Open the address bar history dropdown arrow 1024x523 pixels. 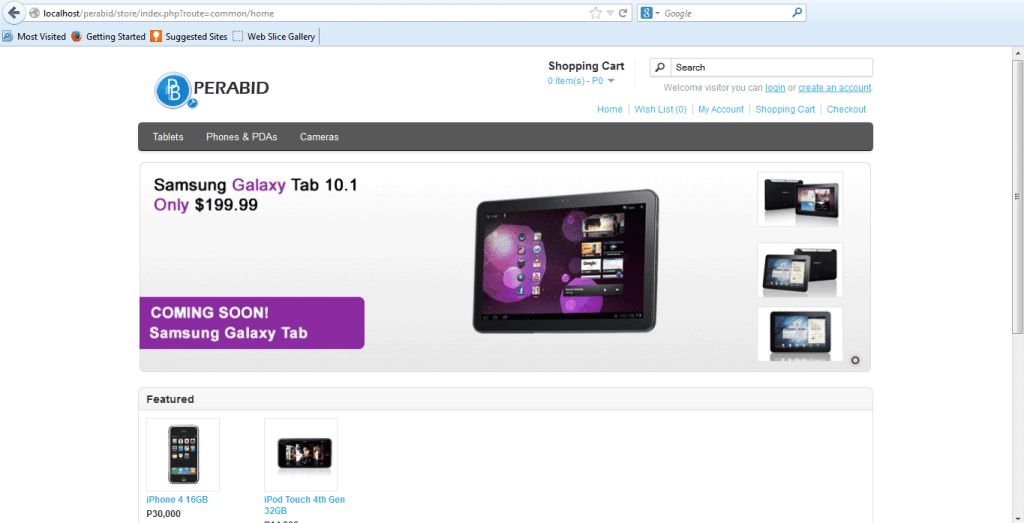(x=610, y=13)
